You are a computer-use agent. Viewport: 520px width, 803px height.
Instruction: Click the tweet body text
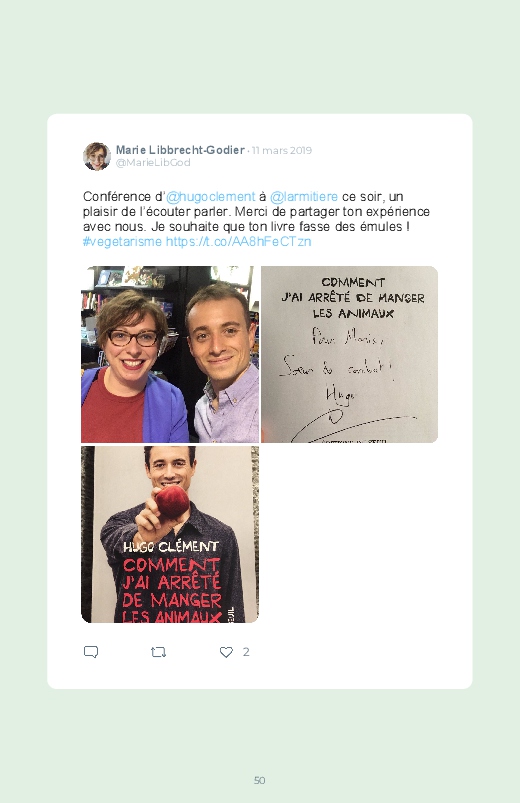point(256,219)
